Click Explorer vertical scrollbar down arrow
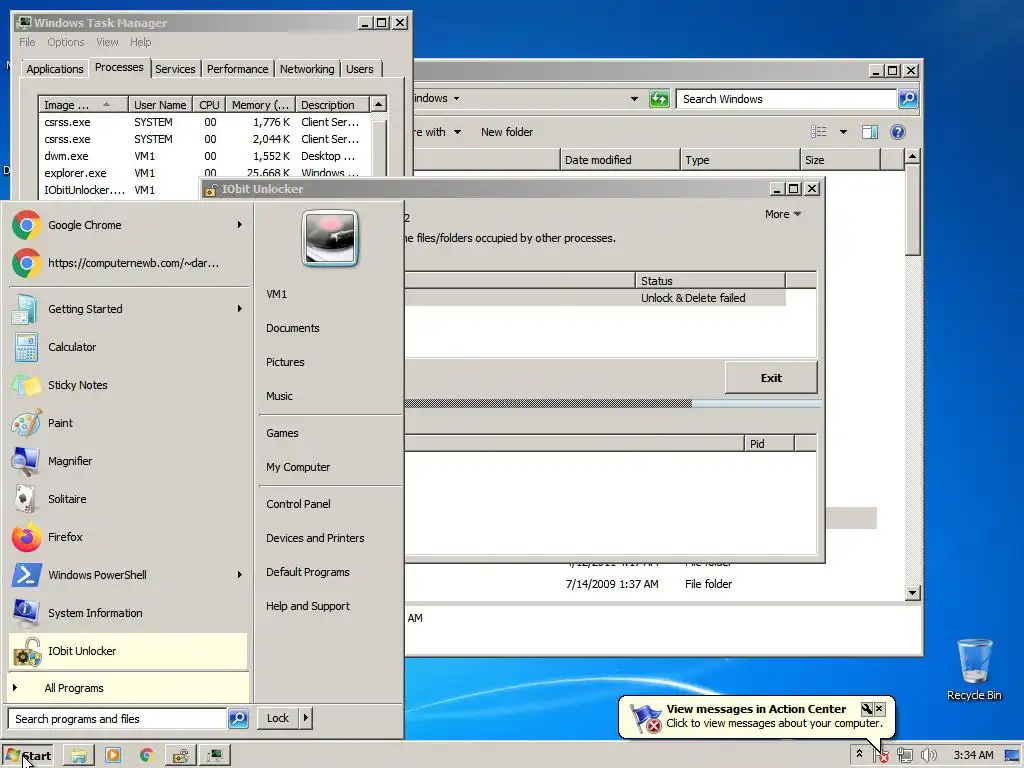This screenshot has width=1024, height=768. click(x=912, y=593)
